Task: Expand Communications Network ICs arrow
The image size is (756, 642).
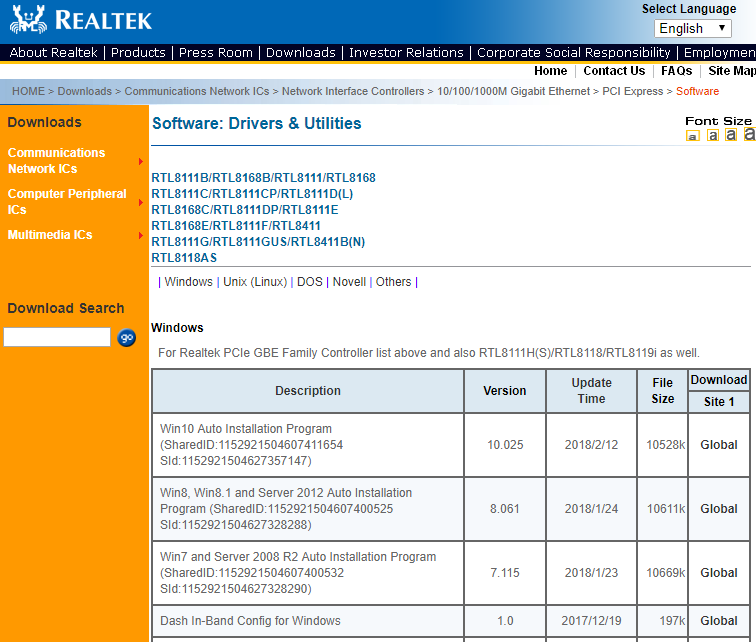Action: (141, 161)
